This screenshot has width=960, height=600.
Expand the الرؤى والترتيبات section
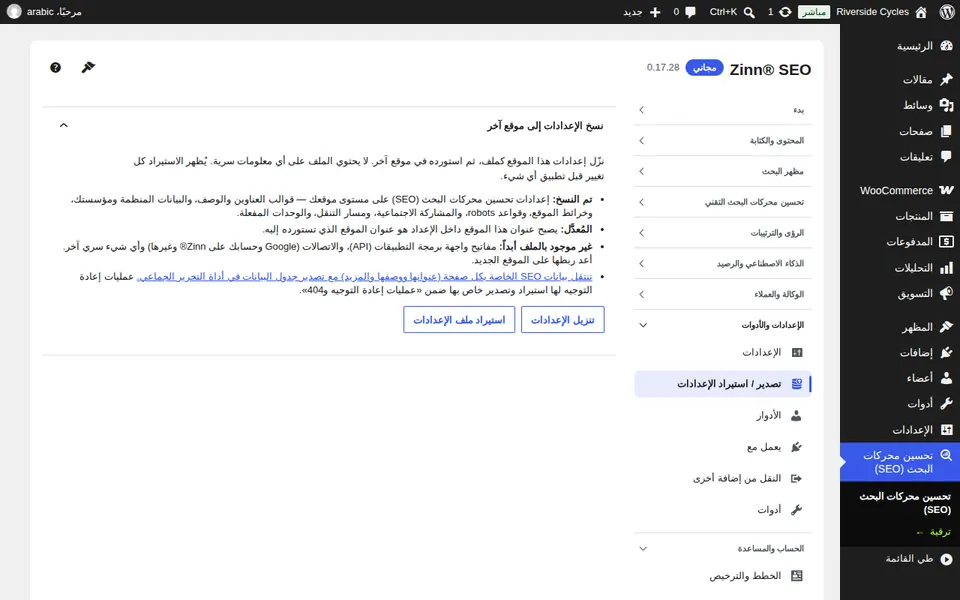723,233
